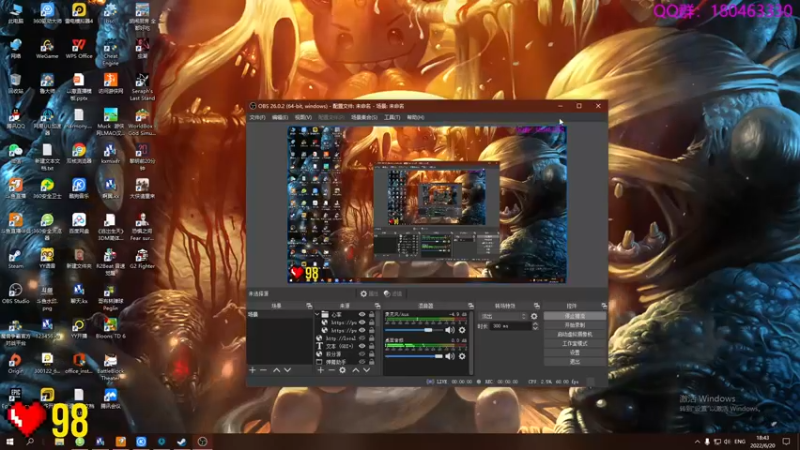Enable 工作室模式 in controls
This screenshot has height=450, width=800.
pyautogui.click(x=574, y=343)
